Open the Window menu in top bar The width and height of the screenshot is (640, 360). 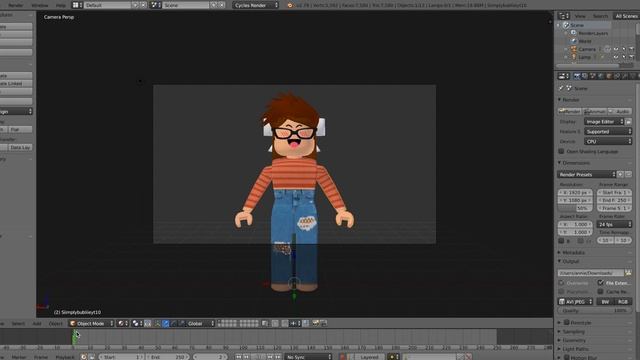[40, 5]
